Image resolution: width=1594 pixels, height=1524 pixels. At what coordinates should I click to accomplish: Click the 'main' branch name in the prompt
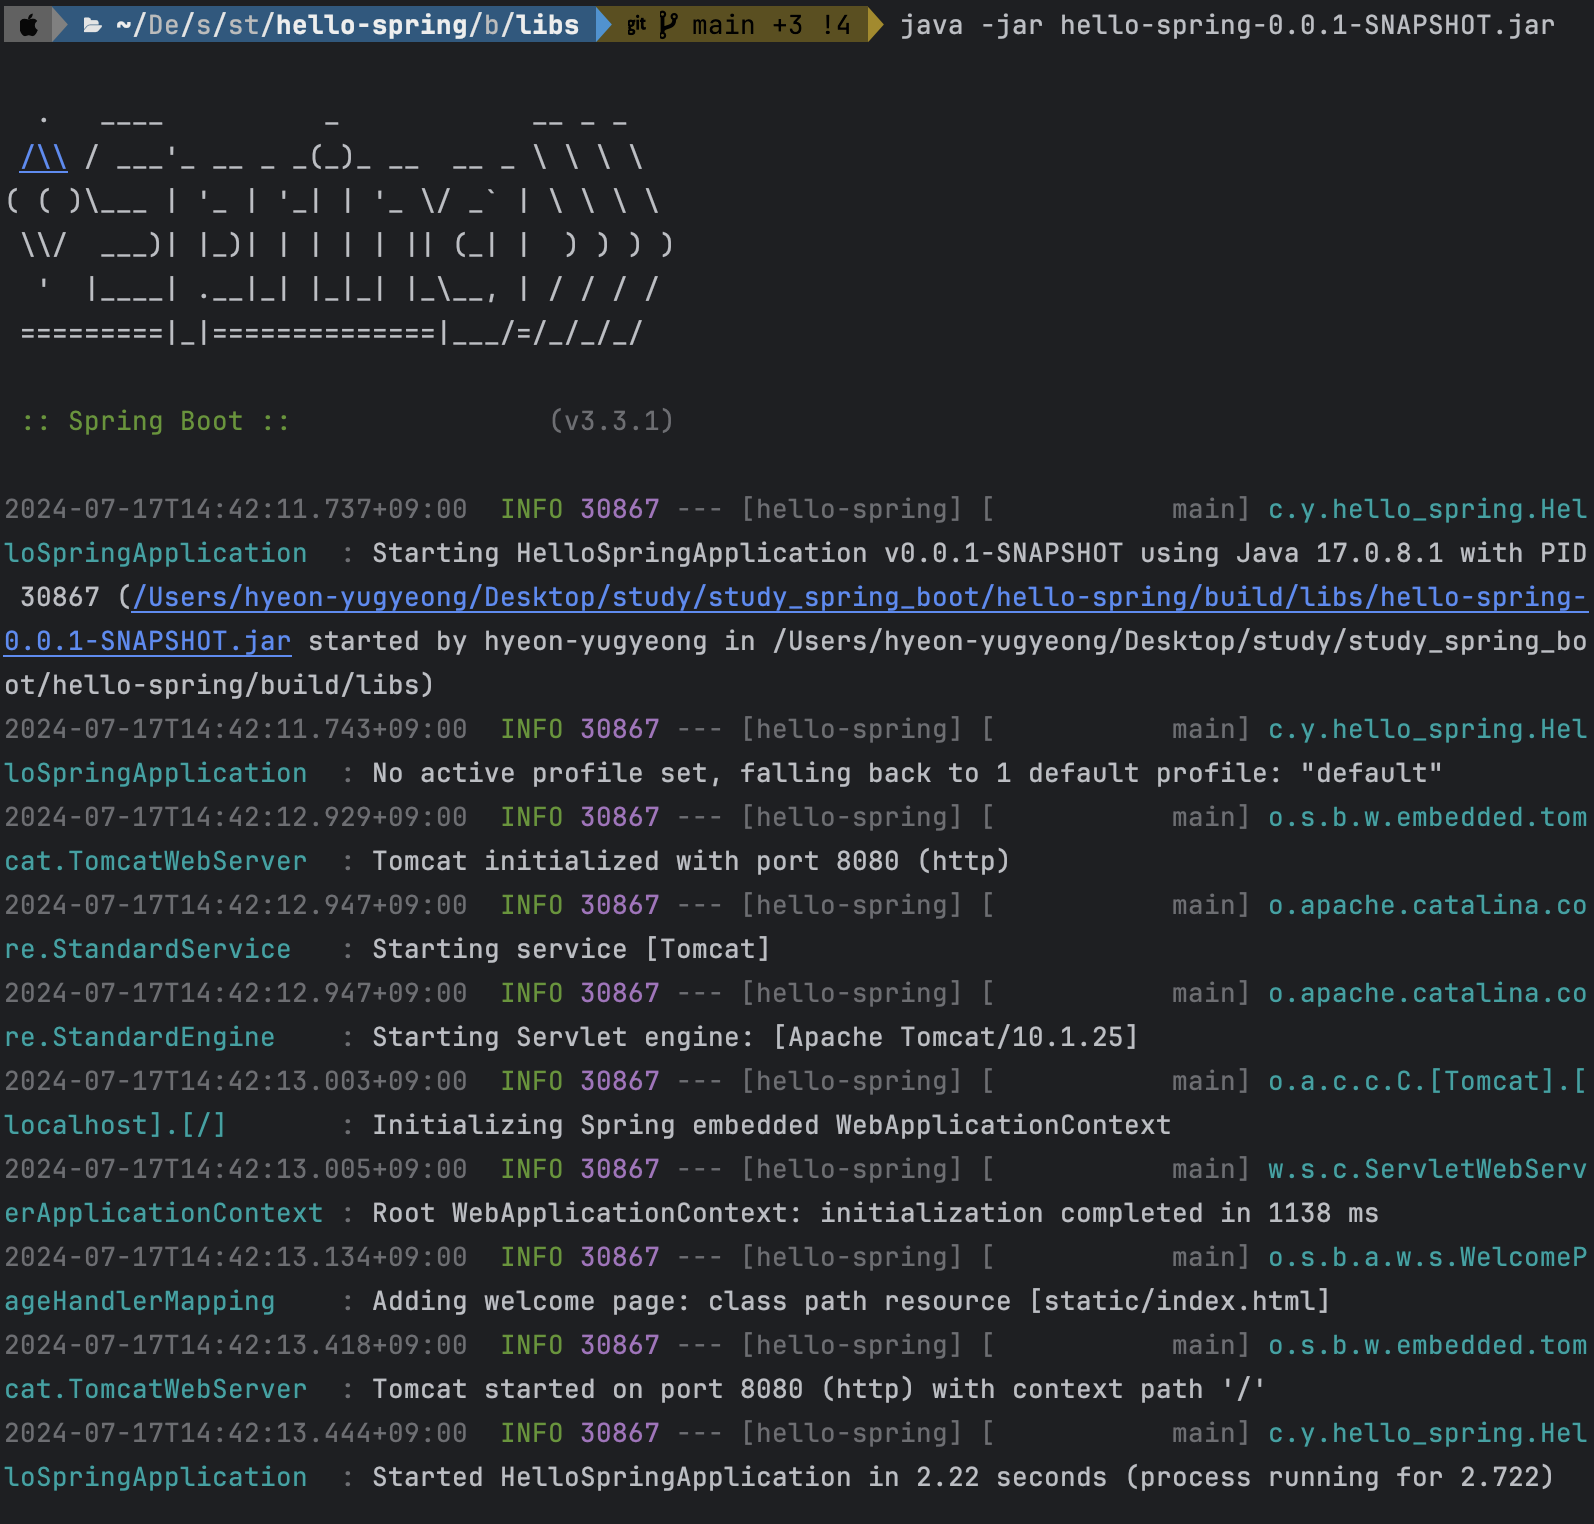[723, 25]
